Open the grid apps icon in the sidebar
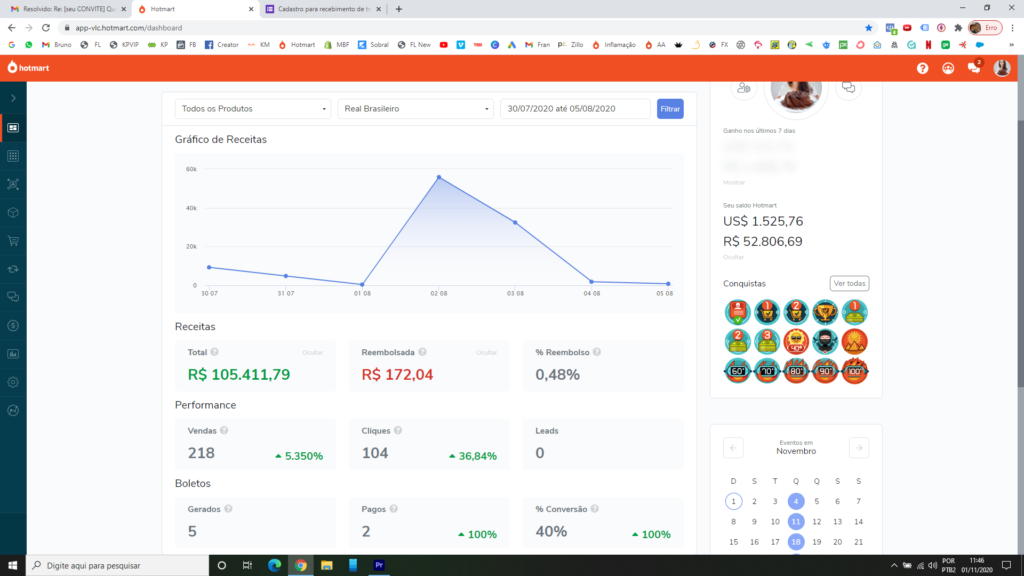Viewport: 1024px width, 576px height. coord(13,156)
